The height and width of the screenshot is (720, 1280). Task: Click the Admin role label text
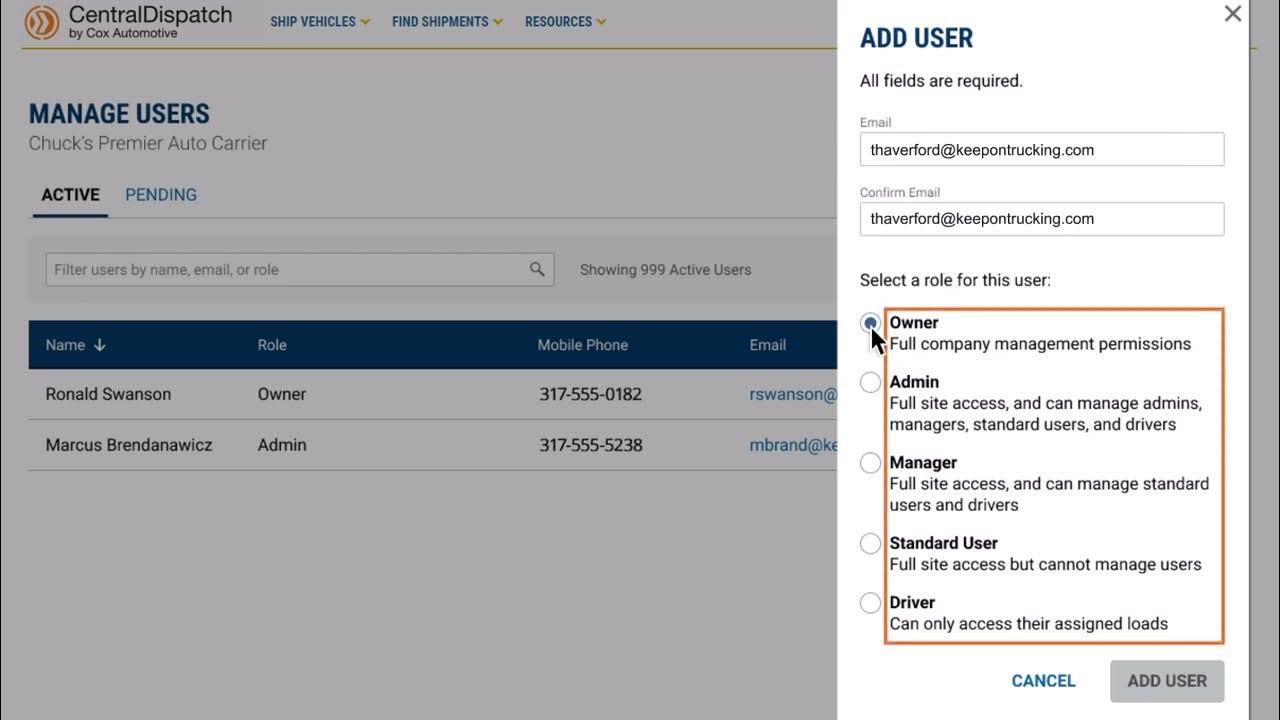click(x=914, y=382)
